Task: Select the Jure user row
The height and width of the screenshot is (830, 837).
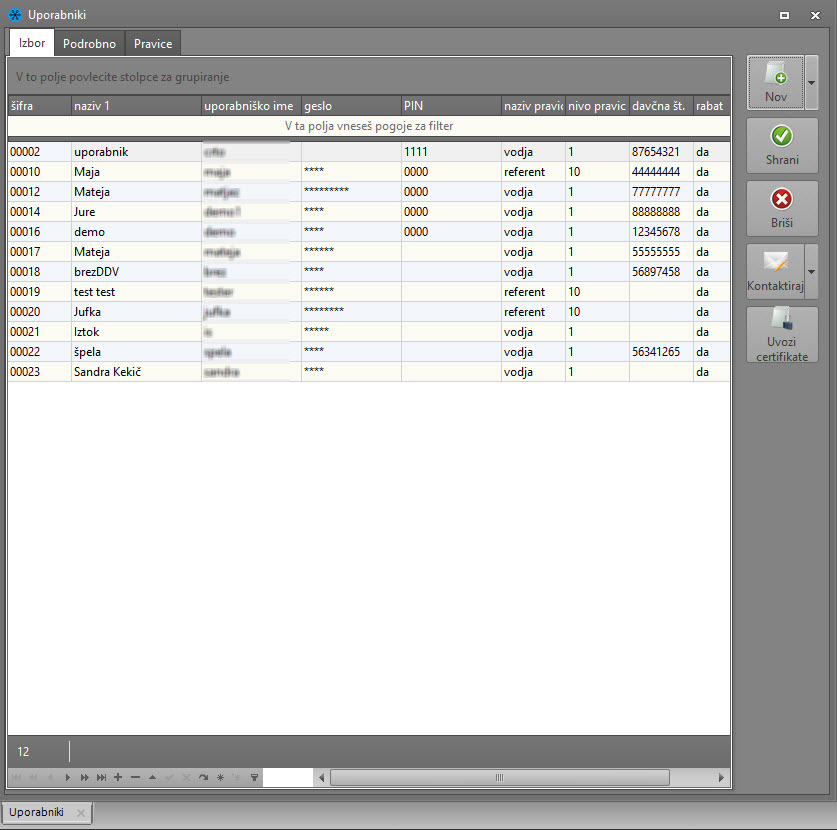Action: pos(369,212)
